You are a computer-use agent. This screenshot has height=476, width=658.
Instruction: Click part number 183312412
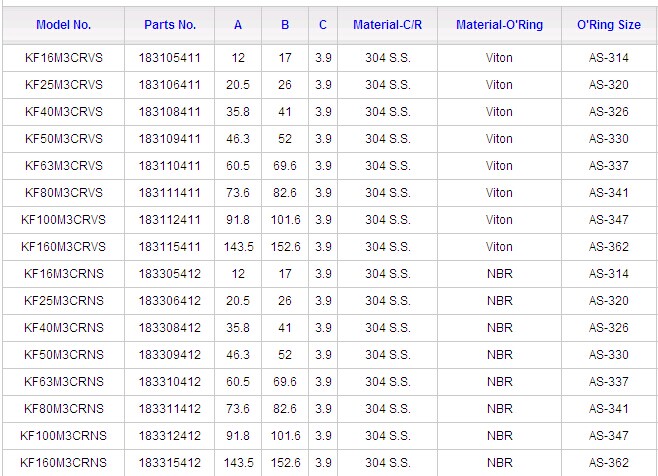coord(170,436)
